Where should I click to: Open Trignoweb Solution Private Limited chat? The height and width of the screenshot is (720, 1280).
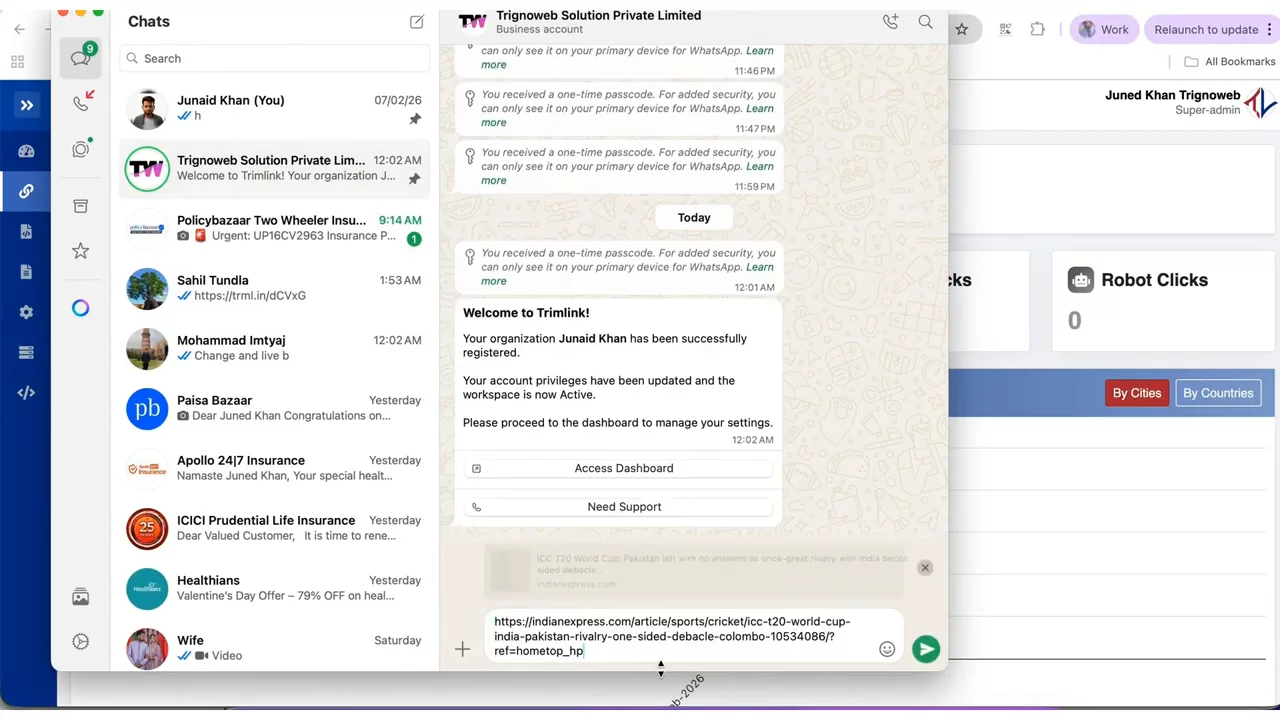(275, 168)
